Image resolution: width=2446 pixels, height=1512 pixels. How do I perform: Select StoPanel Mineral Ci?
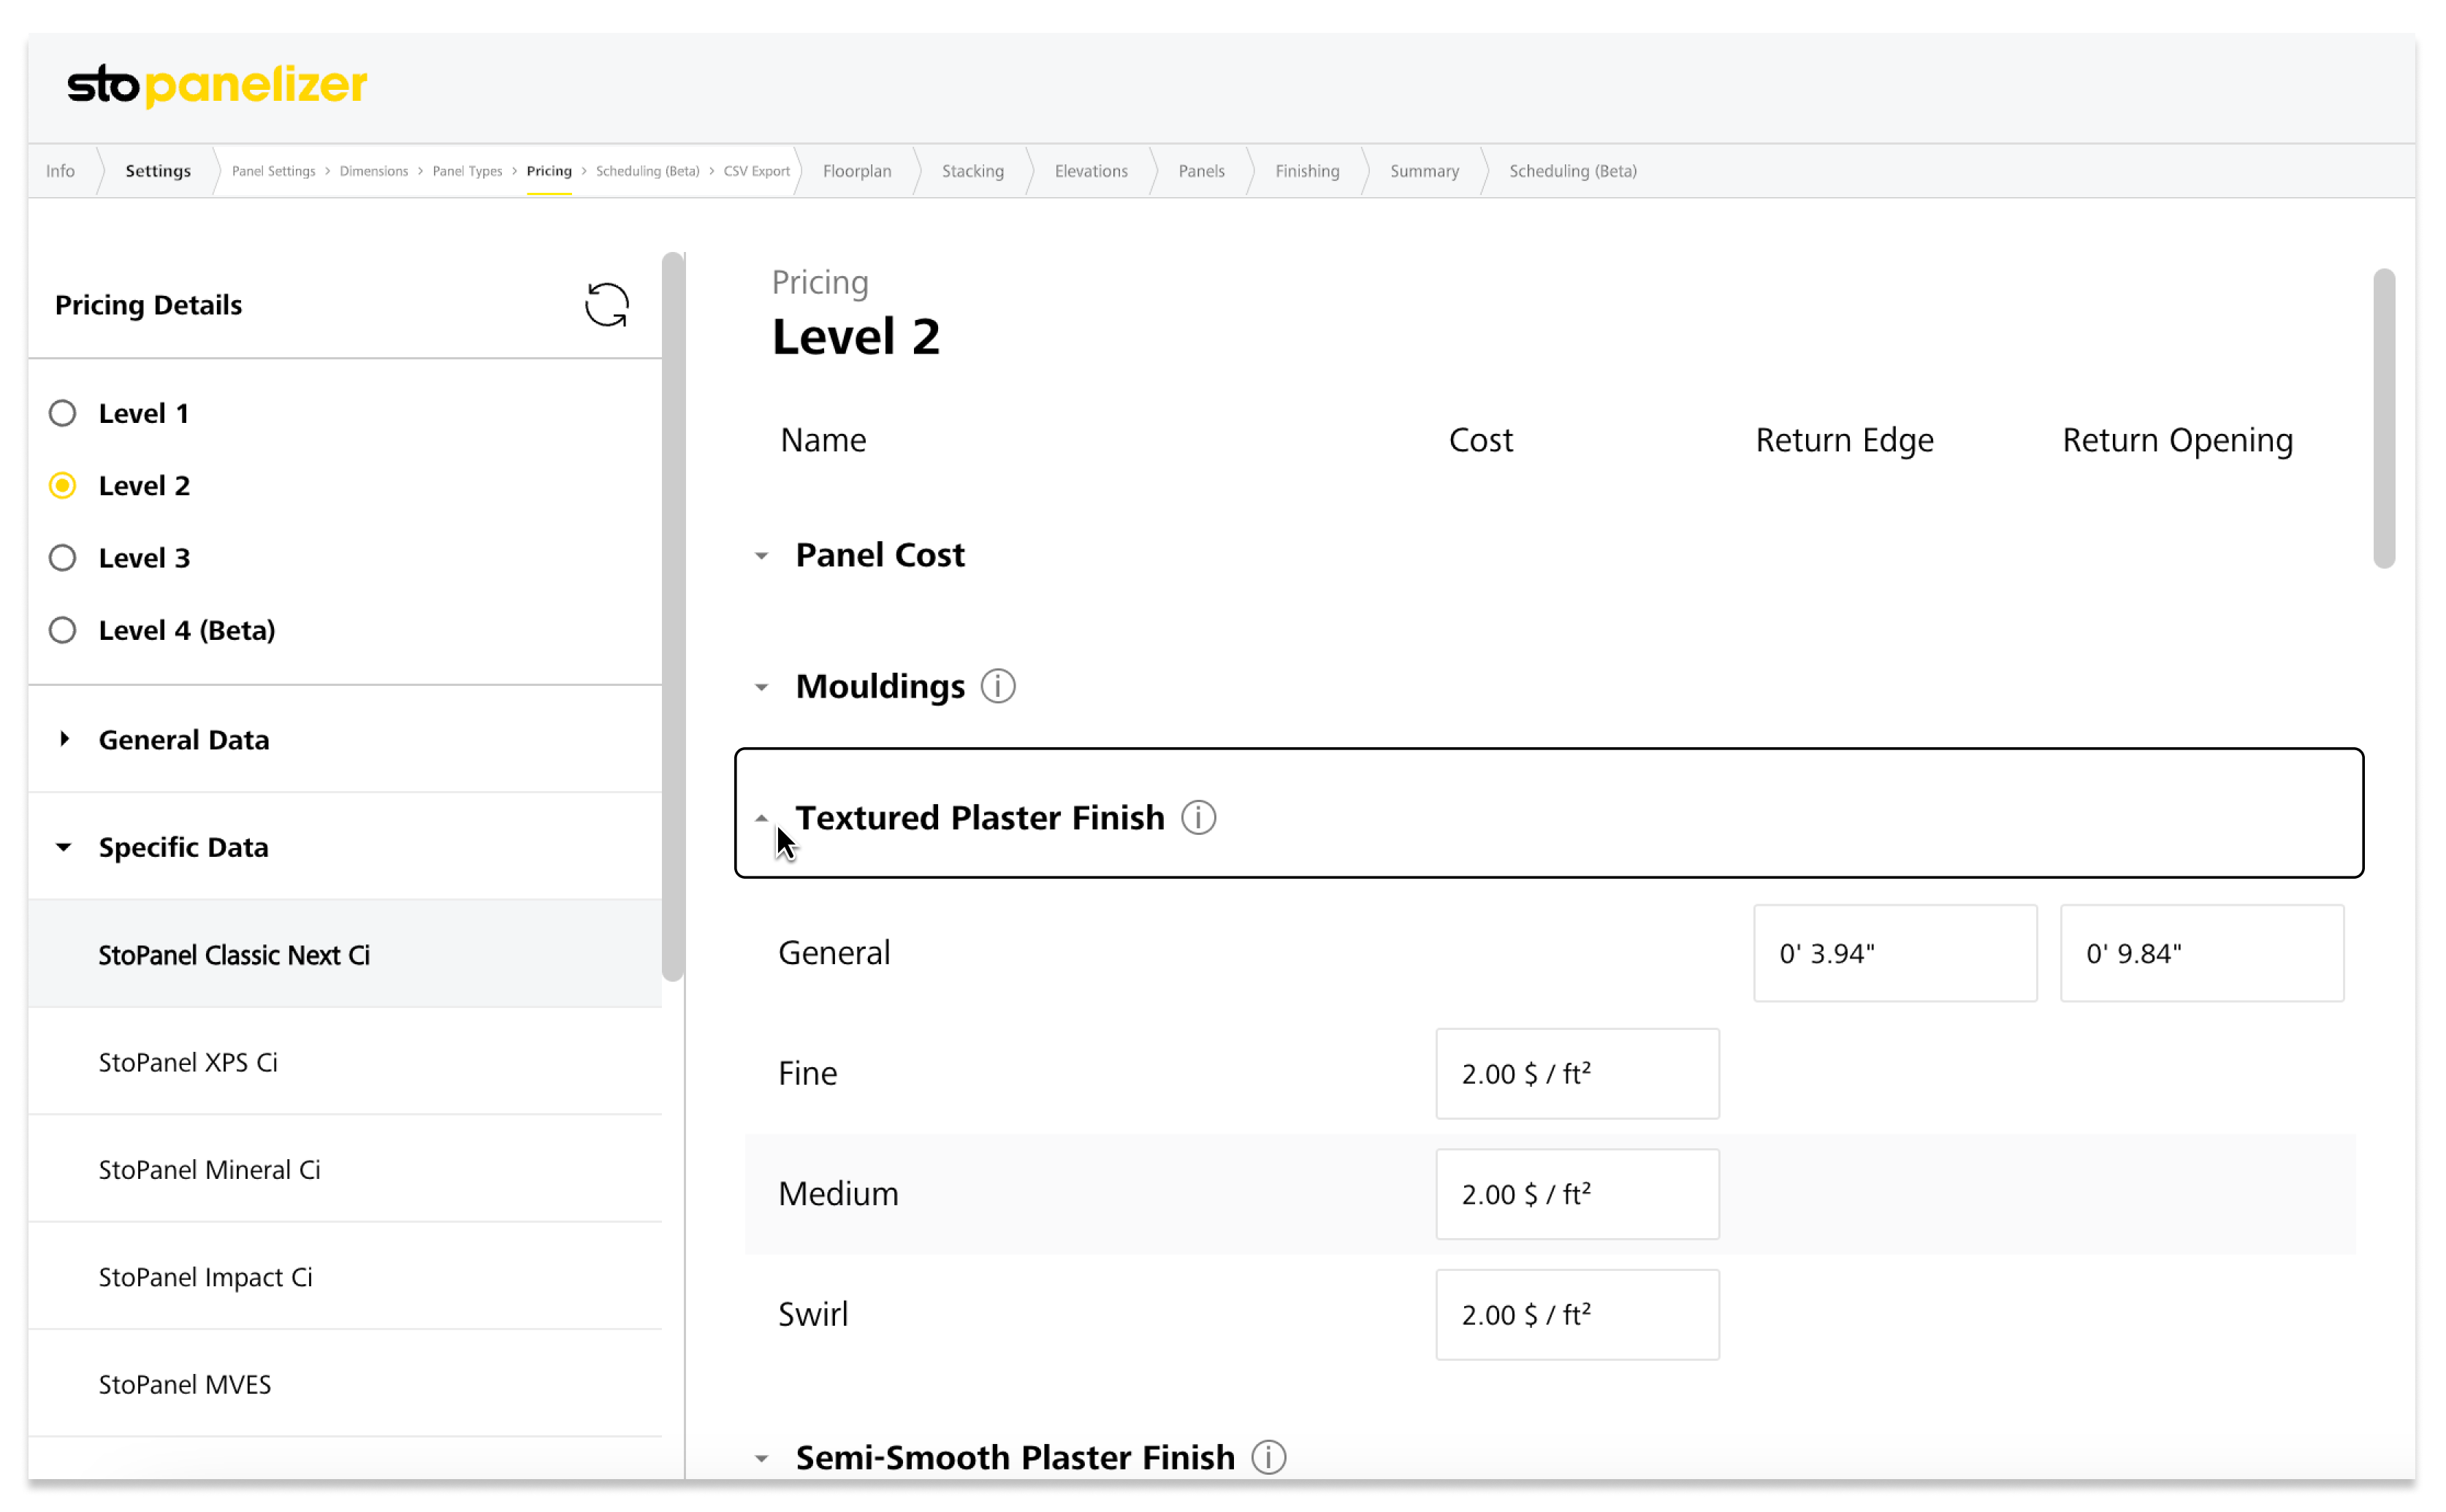(345, 1169)
